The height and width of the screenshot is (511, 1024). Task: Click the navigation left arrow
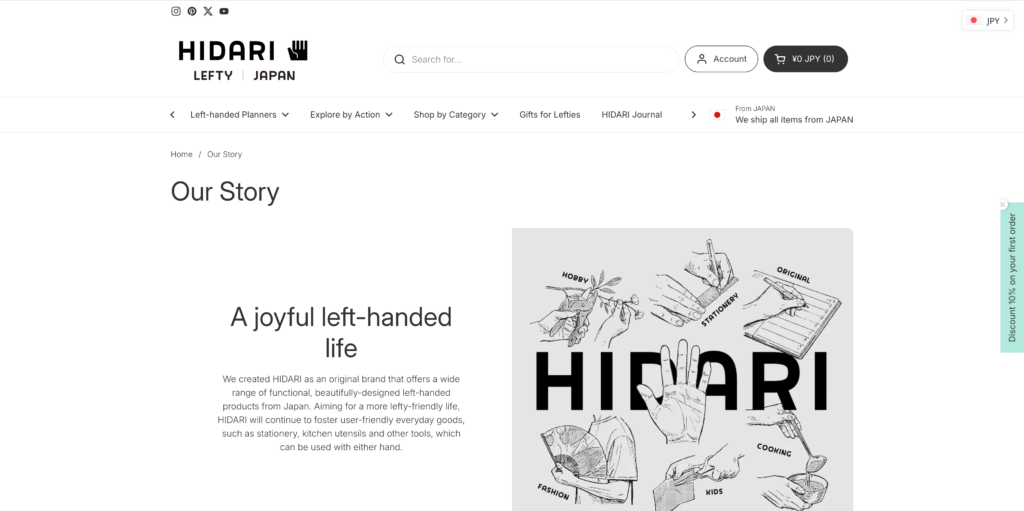[172, 114]
